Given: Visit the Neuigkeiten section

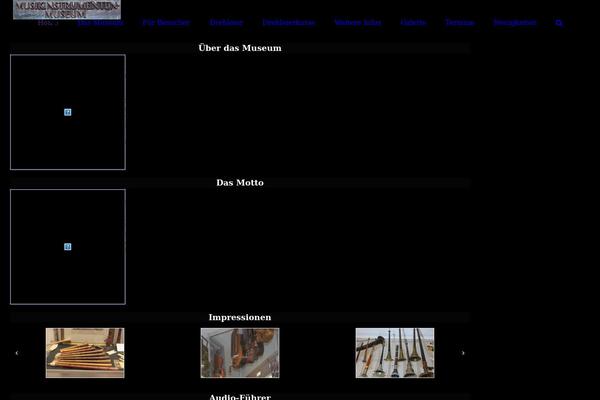Looking at the screenshot, I should (x=514, y=23).
